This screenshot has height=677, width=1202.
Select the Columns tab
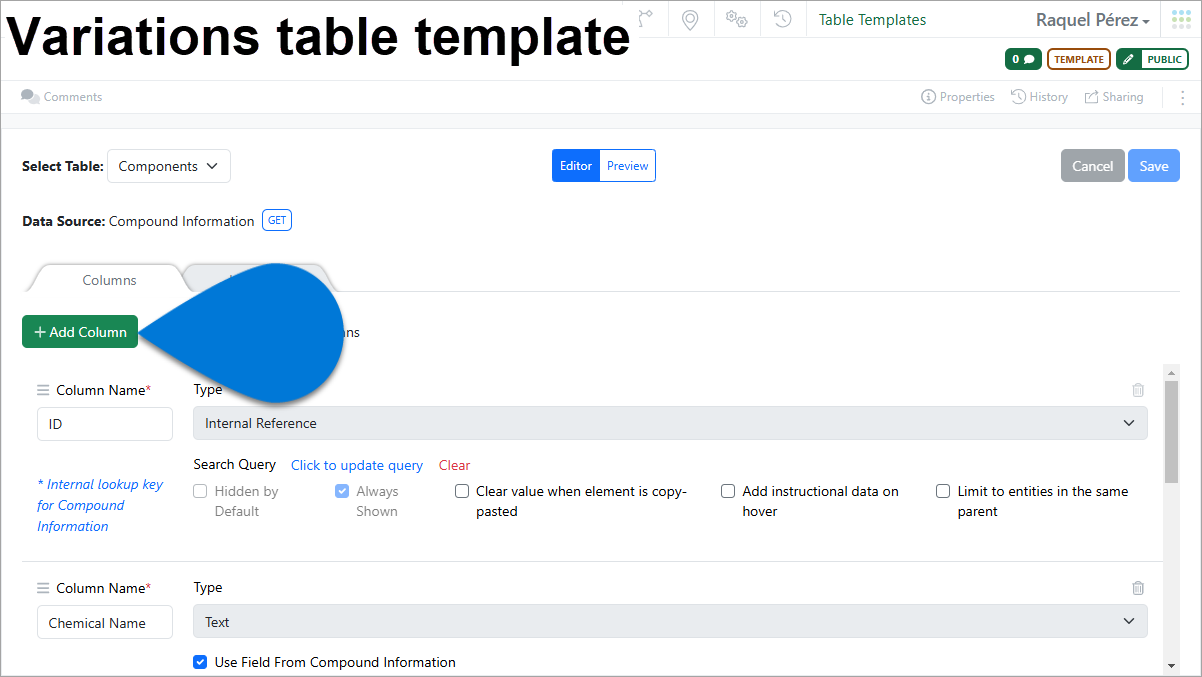[x=109, y=280]
